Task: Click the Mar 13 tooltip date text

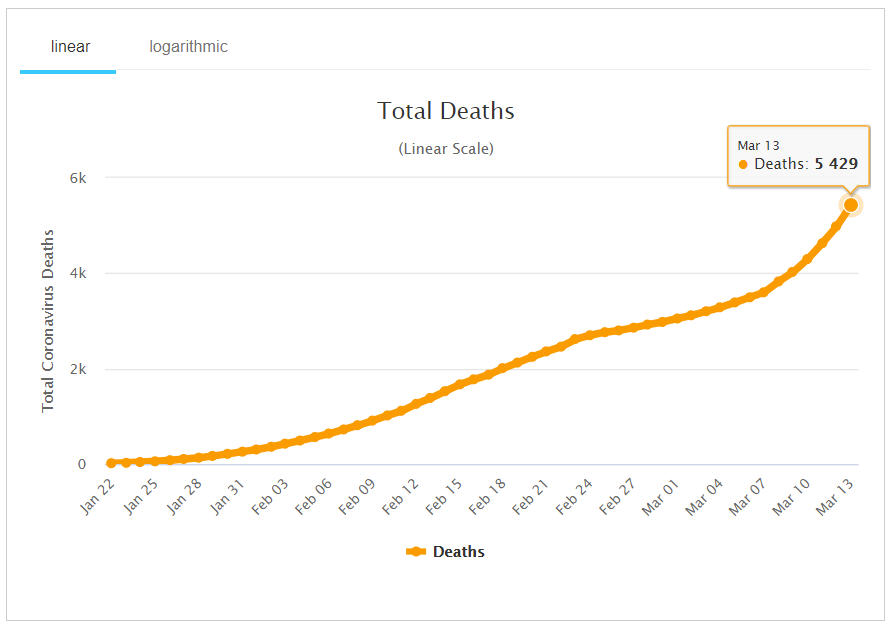Action: [x=757, y=146]
